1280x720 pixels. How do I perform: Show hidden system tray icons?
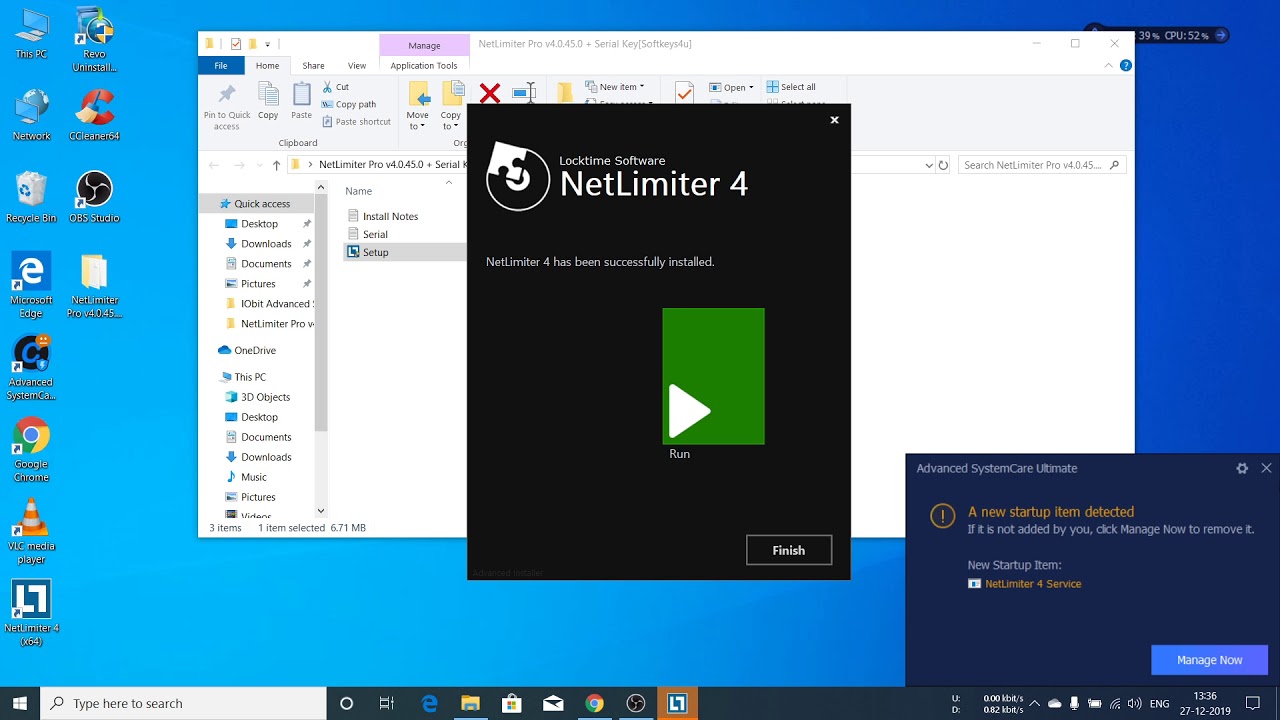click(1034, 704)
